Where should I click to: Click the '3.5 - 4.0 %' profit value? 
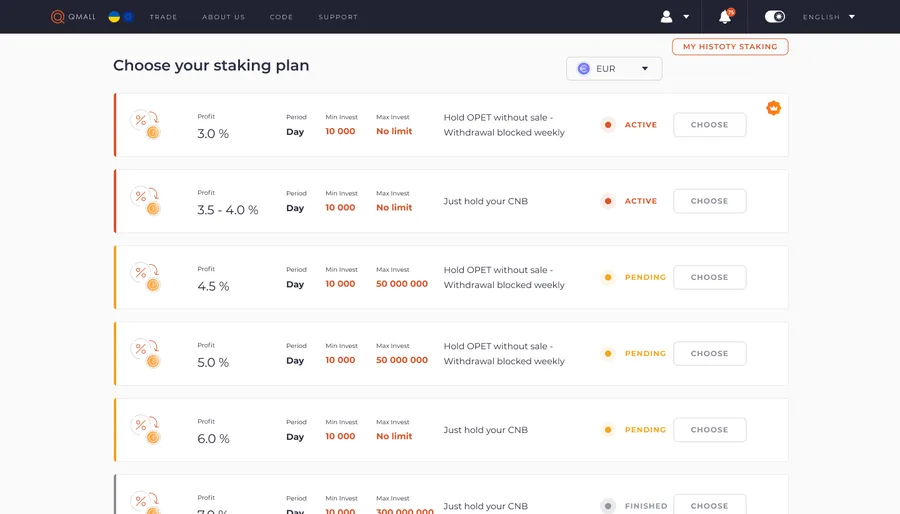(228, 210)
